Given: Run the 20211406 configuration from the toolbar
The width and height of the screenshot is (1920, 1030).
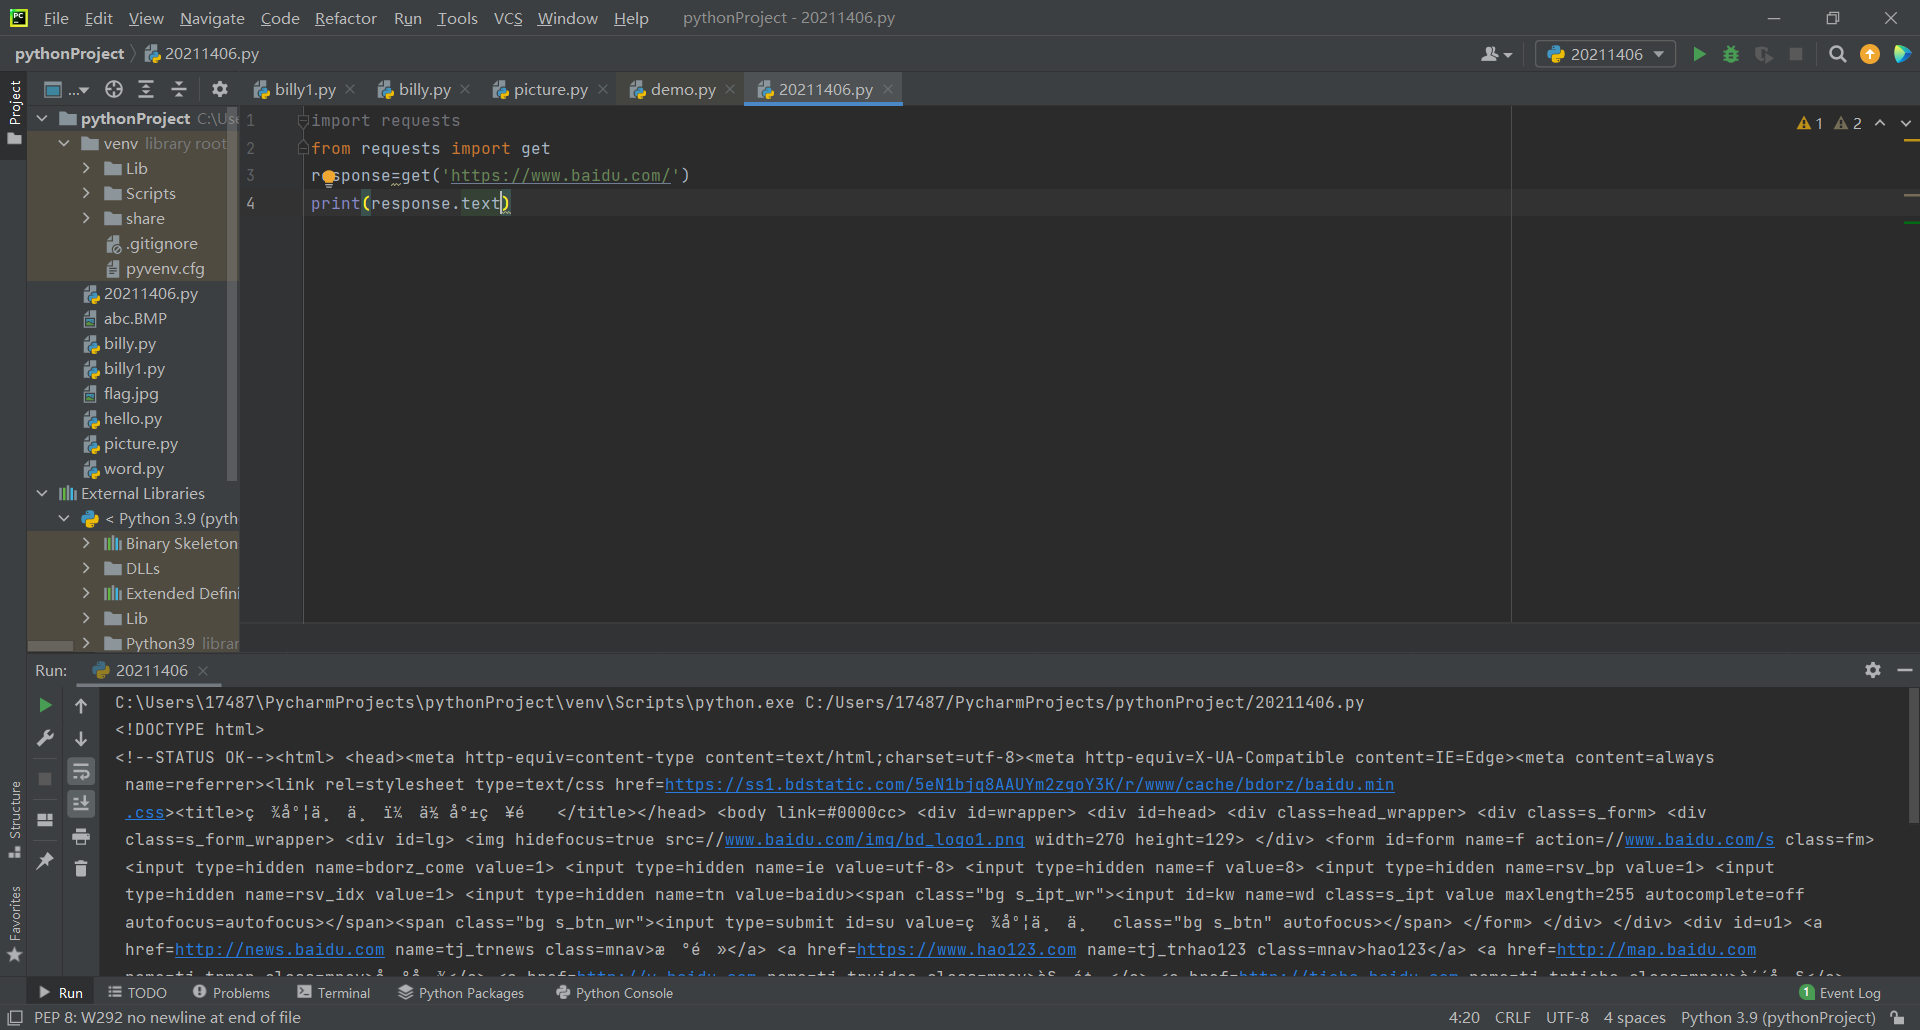Looking at the screenshot, I should [x=1699, y=54].
